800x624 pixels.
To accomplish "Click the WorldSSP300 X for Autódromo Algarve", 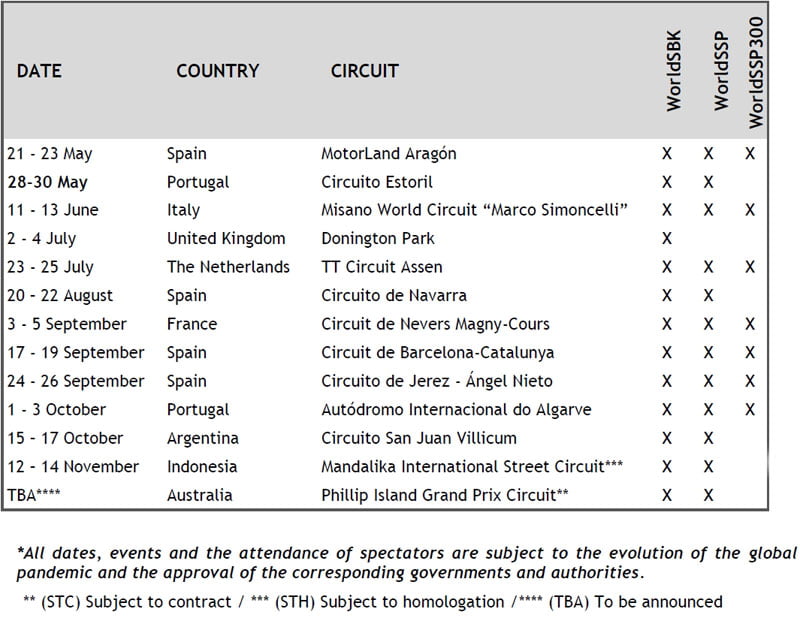I will [x=749, y=410].
